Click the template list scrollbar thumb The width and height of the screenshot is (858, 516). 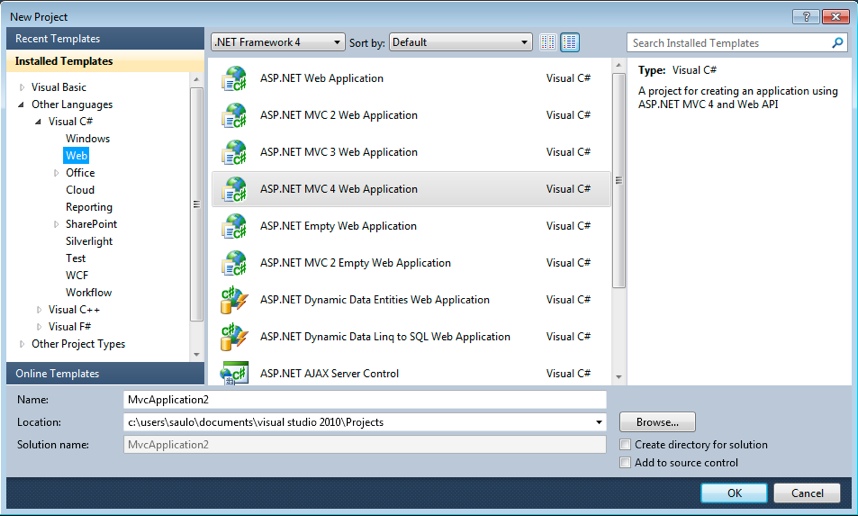[x=618, y=181]
